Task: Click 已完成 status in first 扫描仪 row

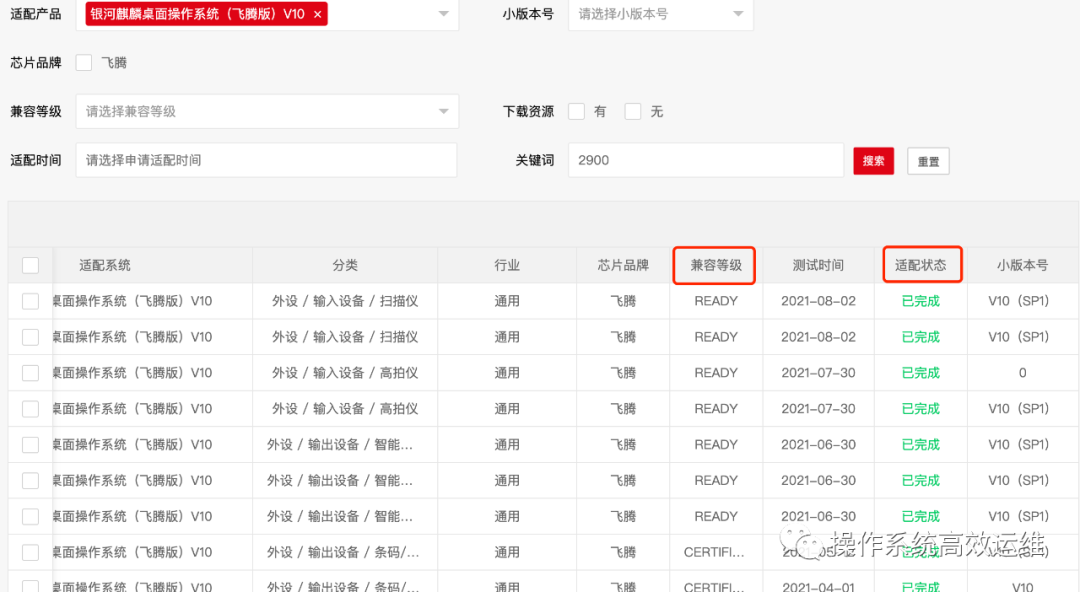Action: pyautogui.click(x=921, y=301)
